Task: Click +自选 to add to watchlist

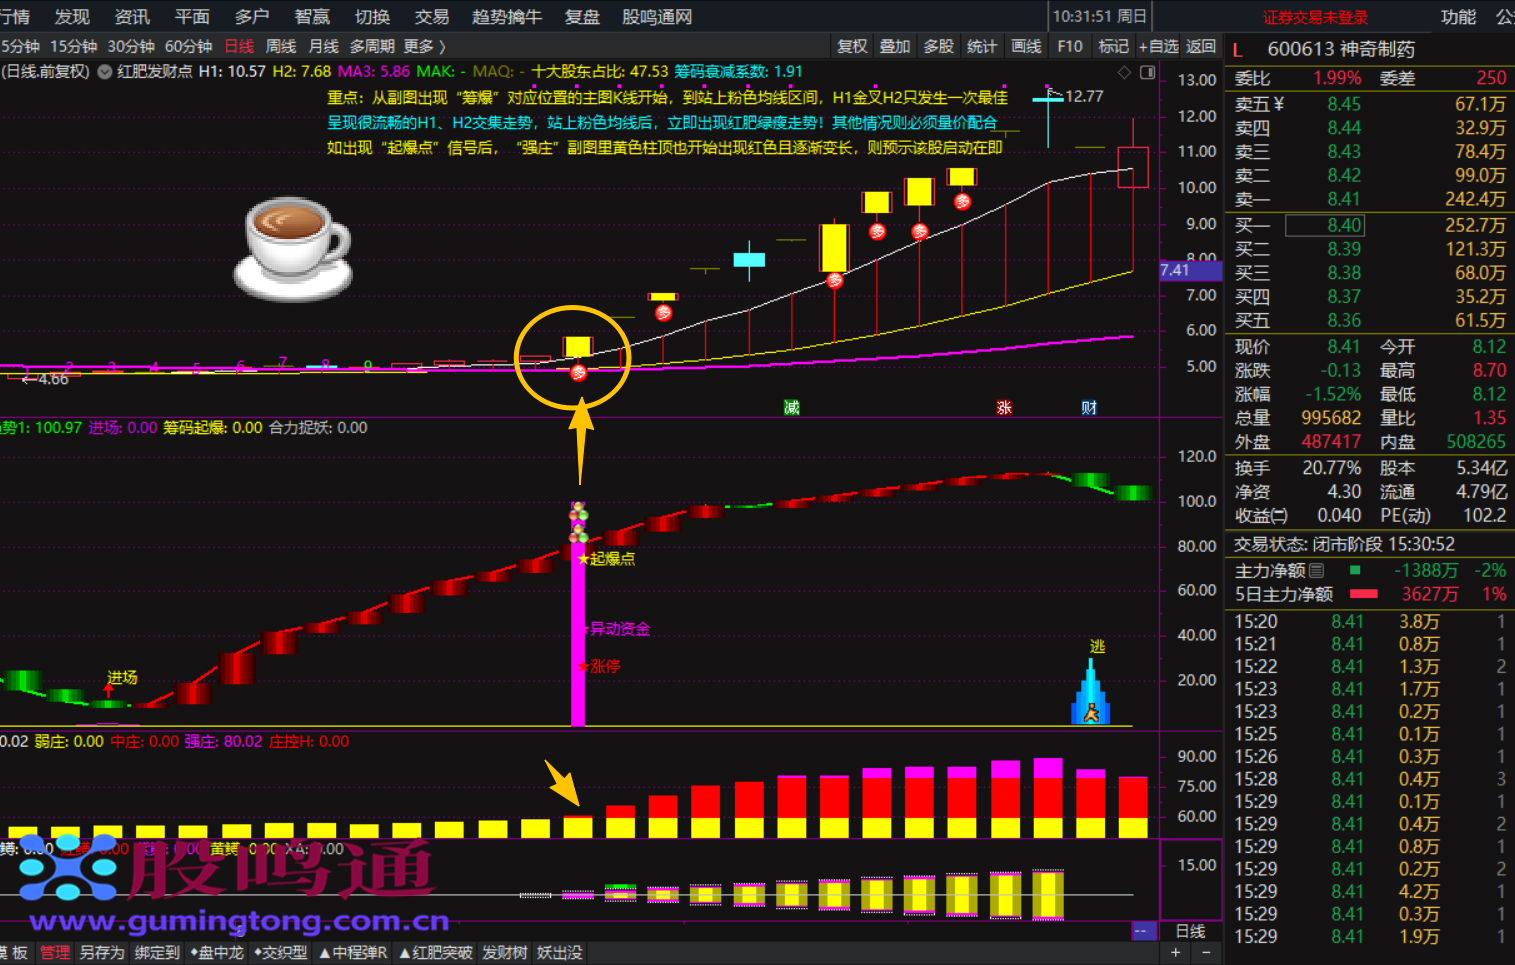Action: tap(1159, 46)
